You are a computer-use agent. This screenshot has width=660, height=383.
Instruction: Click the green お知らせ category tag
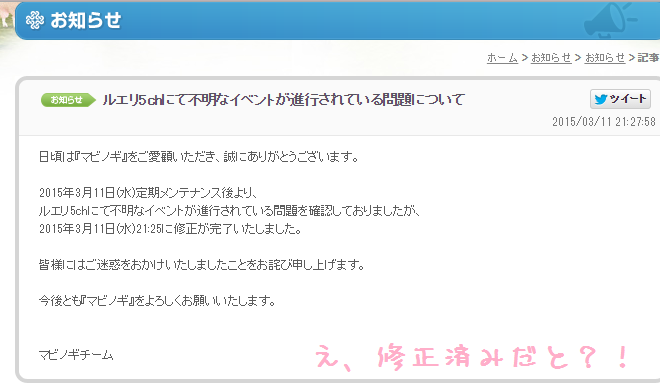coord(67,100)
